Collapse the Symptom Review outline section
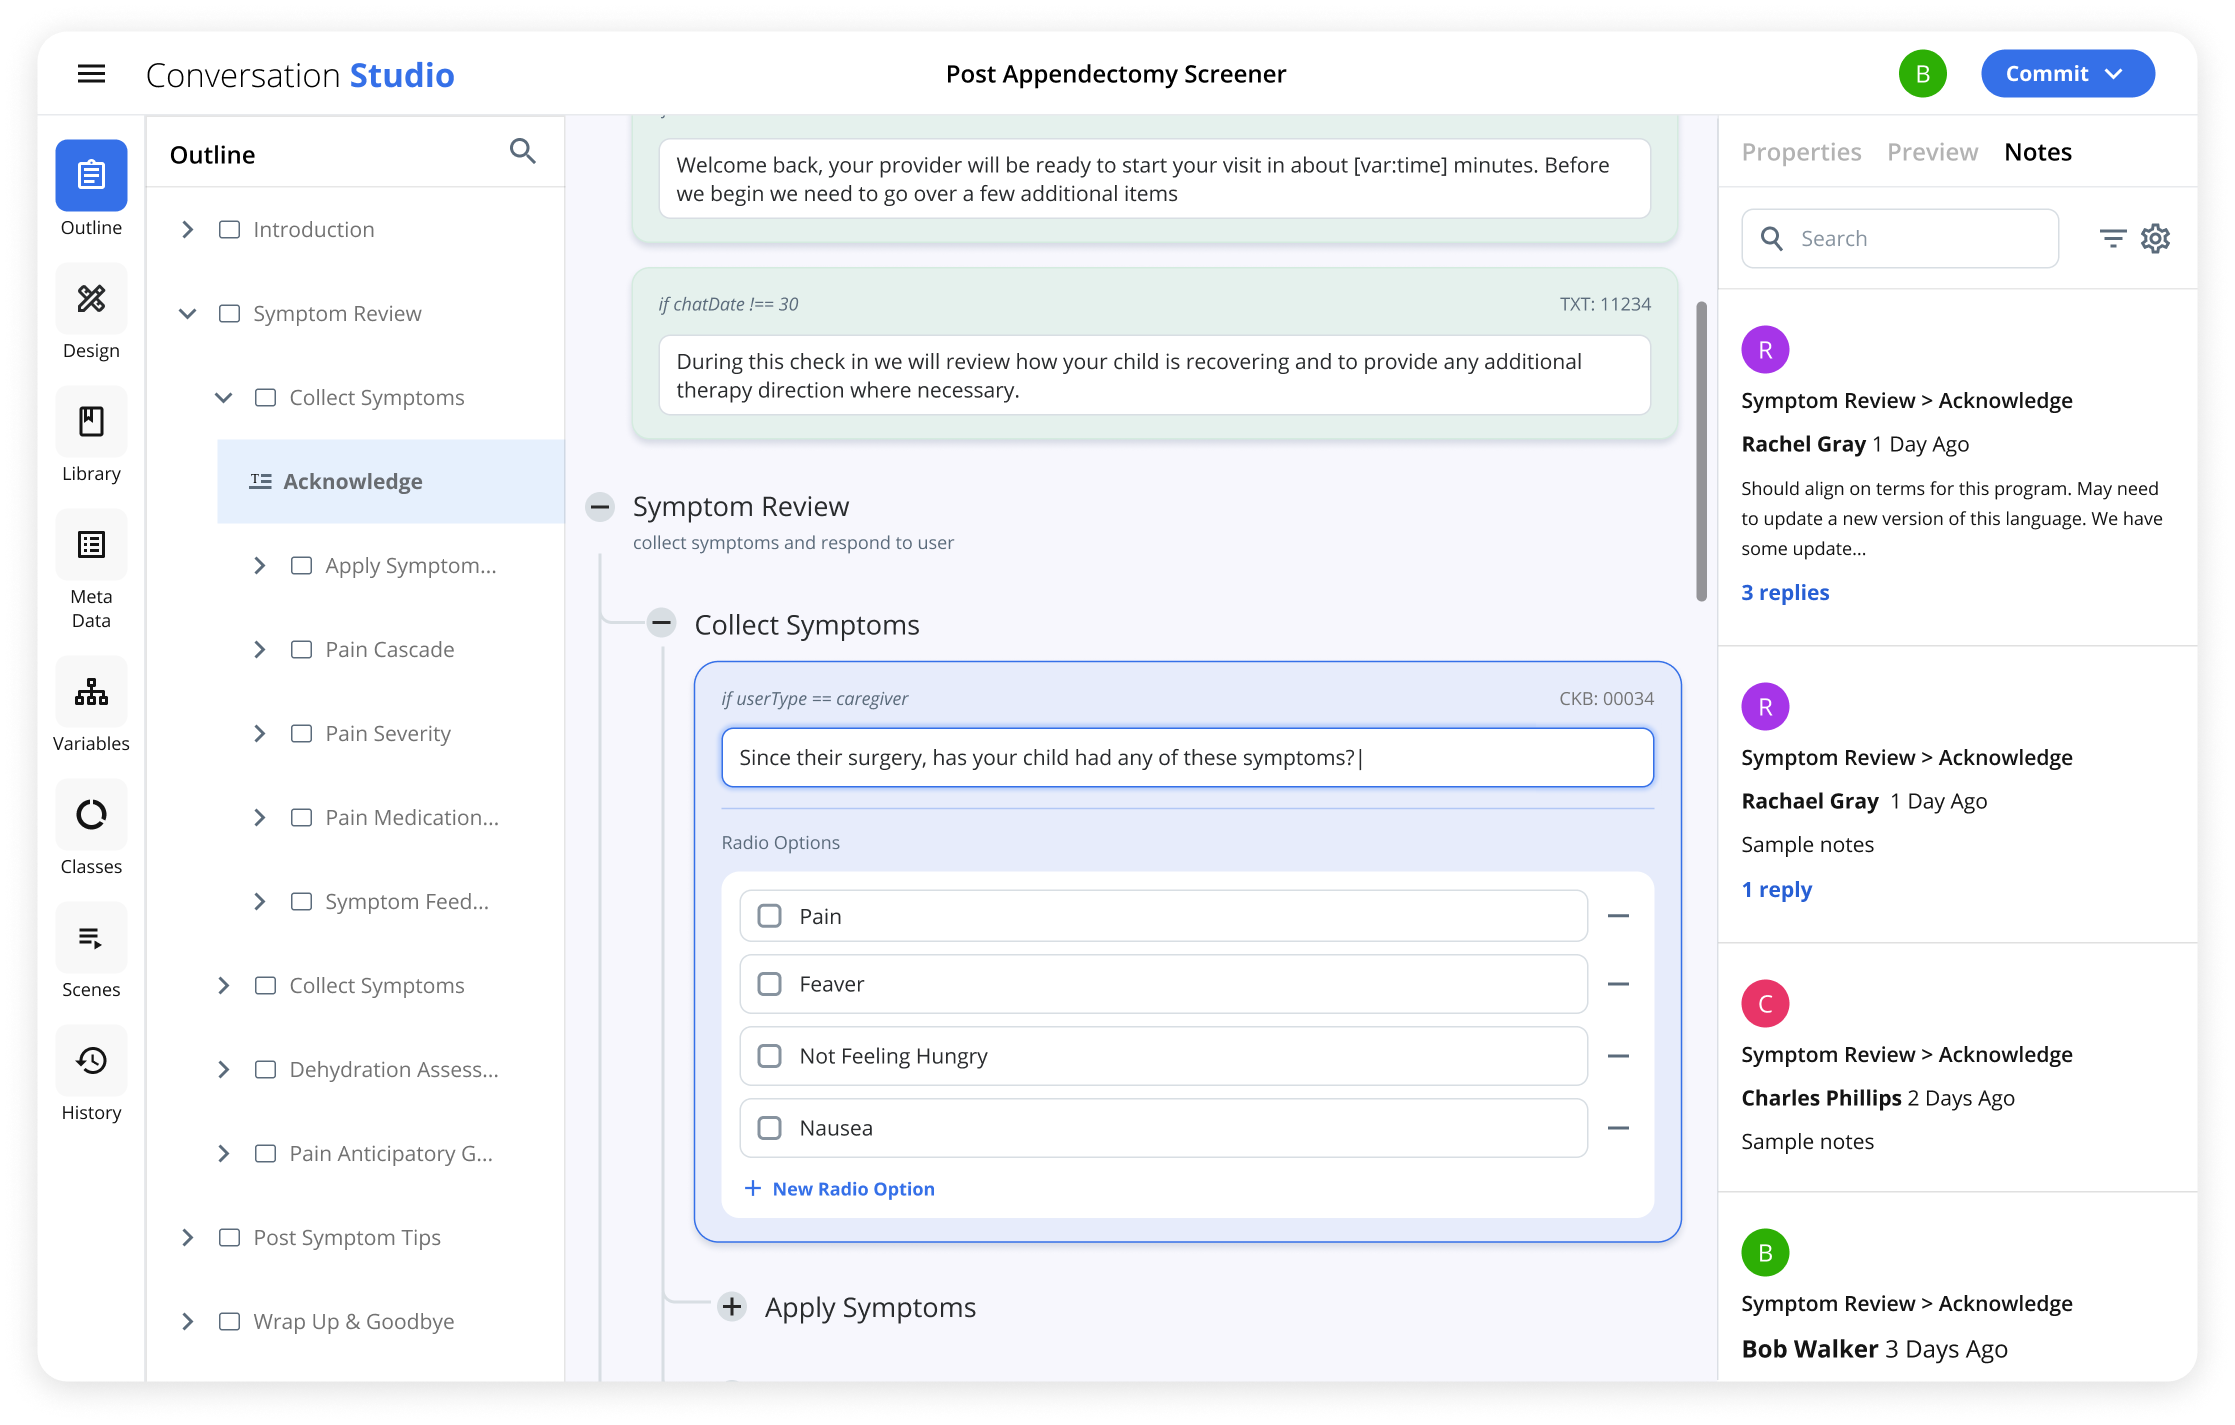The width and height of the screenshot is (2235, 1425). (x=187, y=314)
